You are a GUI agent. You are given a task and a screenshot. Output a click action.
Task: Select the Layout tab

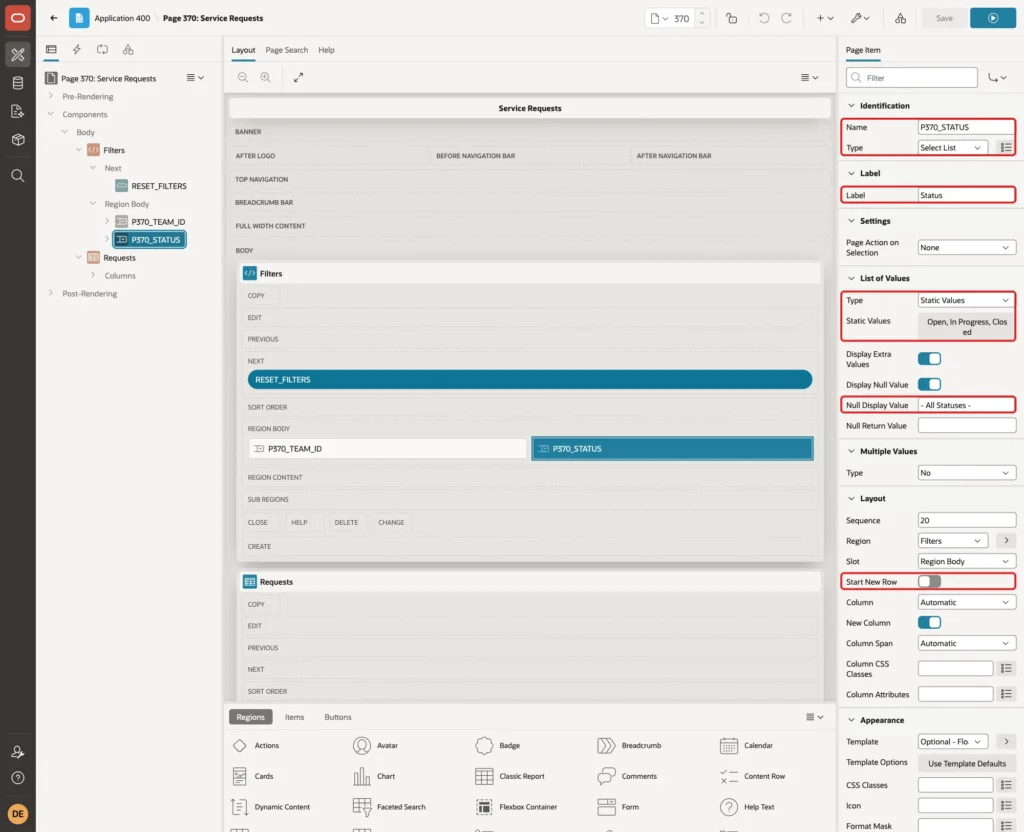point(243,50)
